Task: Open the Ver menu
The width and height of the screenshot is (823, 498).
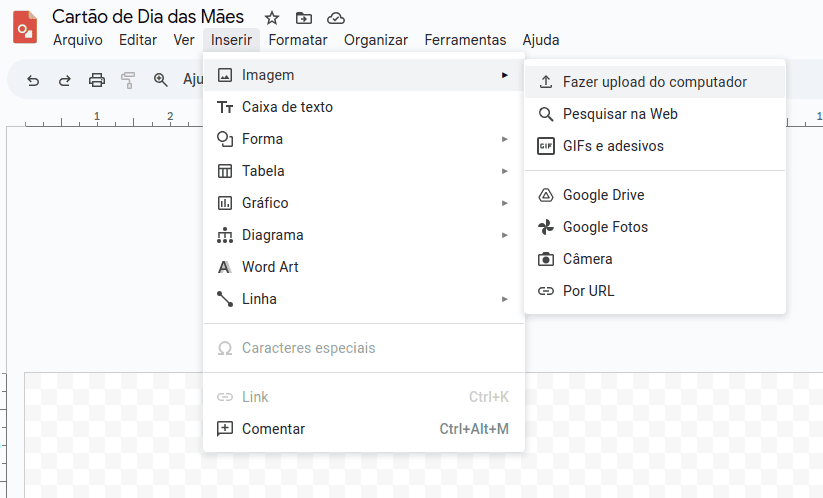Action: 184,40
